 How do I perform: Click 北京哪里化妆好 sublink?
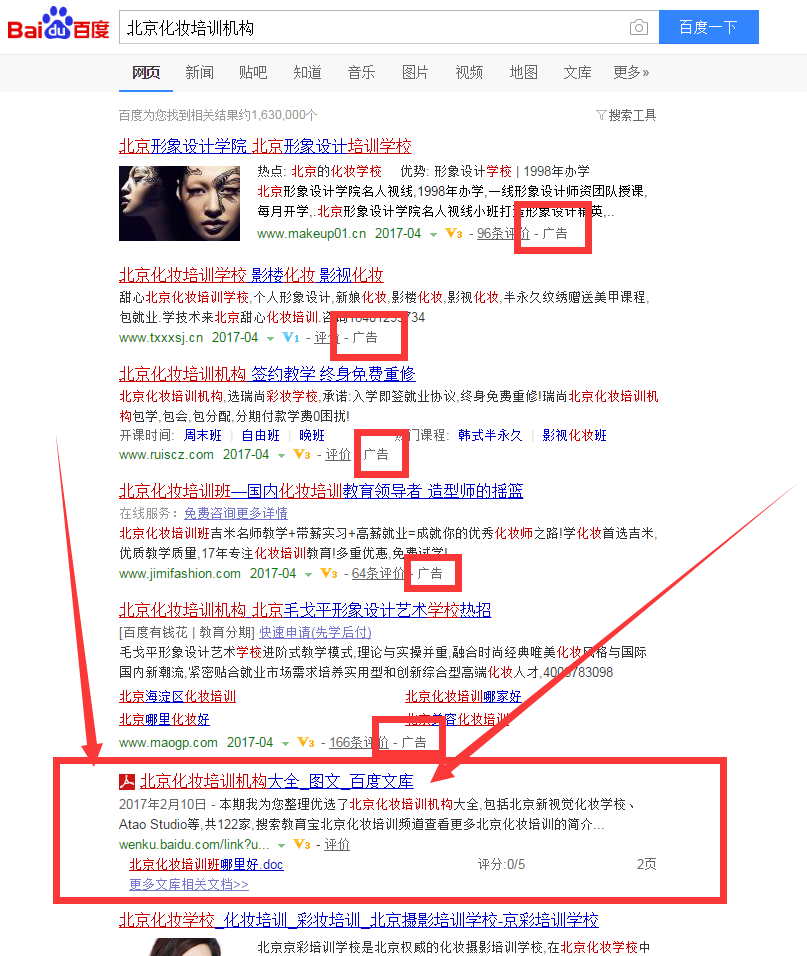pos(165,719)
